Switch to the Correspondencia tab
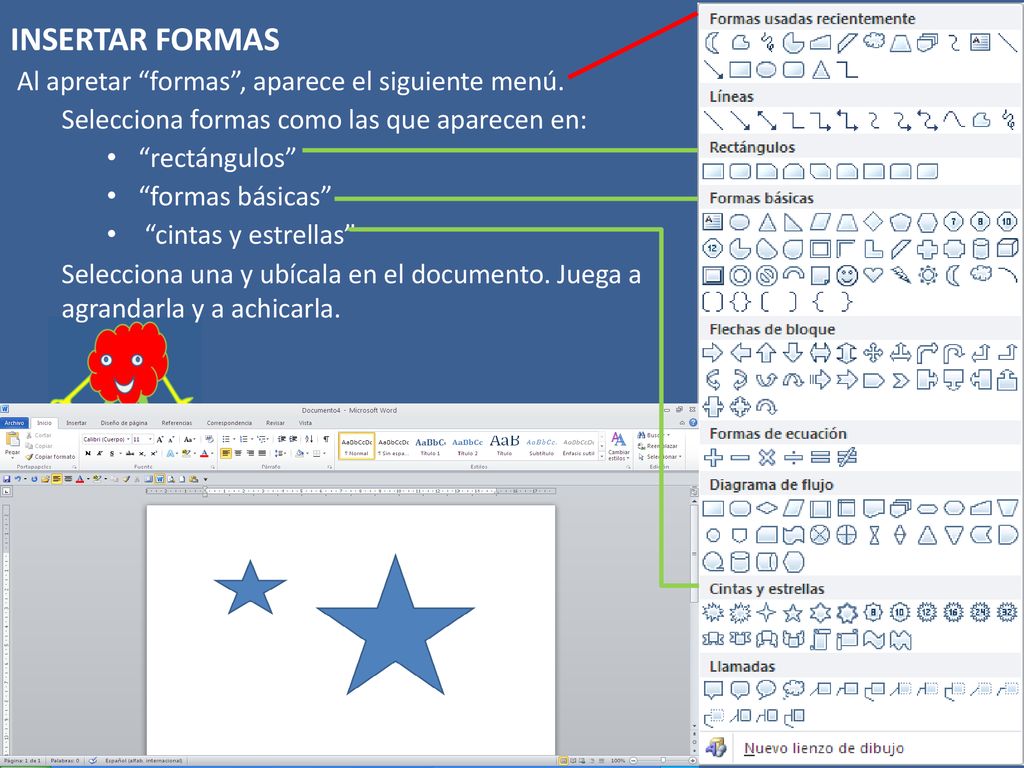Image resolution: width=1024 pixels, height=768 pixels. (229, 423)
